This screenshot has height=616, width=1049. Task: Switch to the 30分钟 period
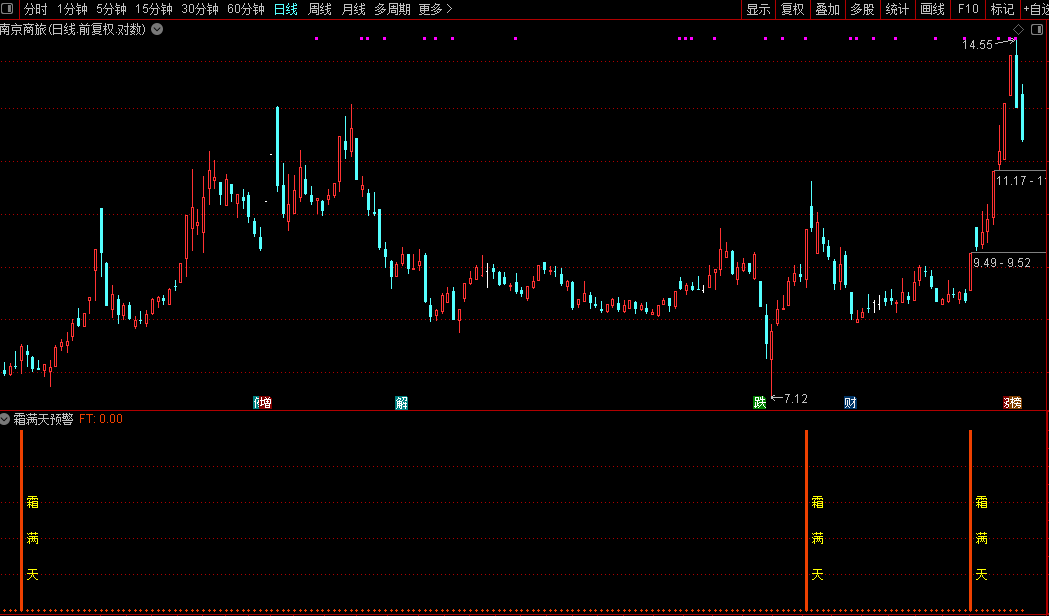(200, 9)
